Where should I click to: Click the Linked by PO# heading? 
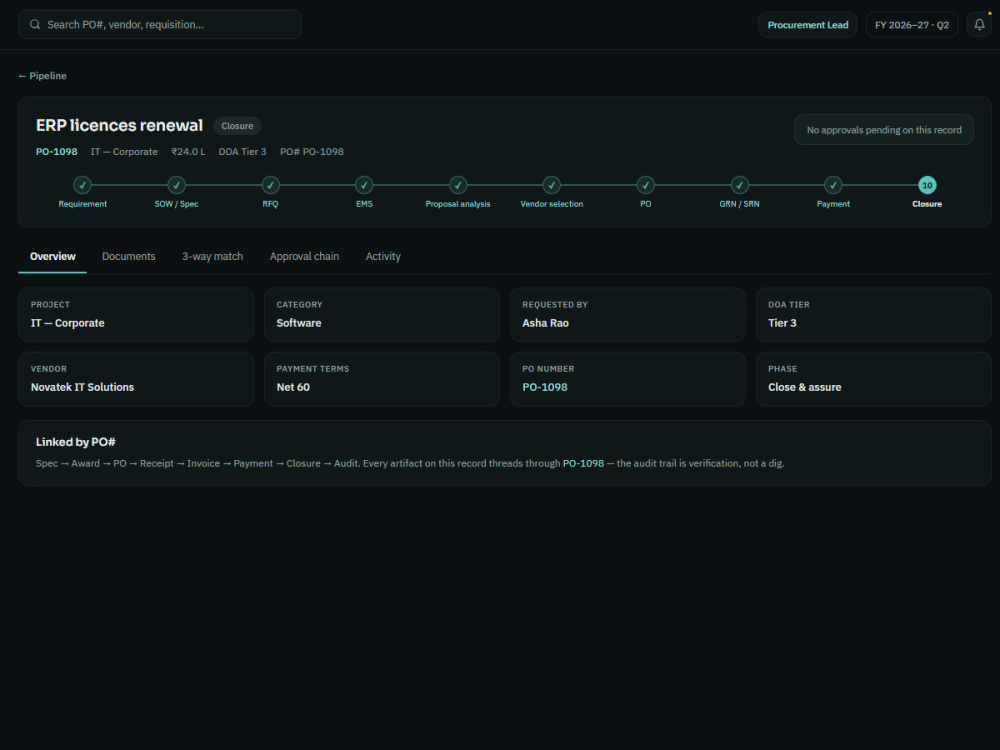tap(75, 442)
